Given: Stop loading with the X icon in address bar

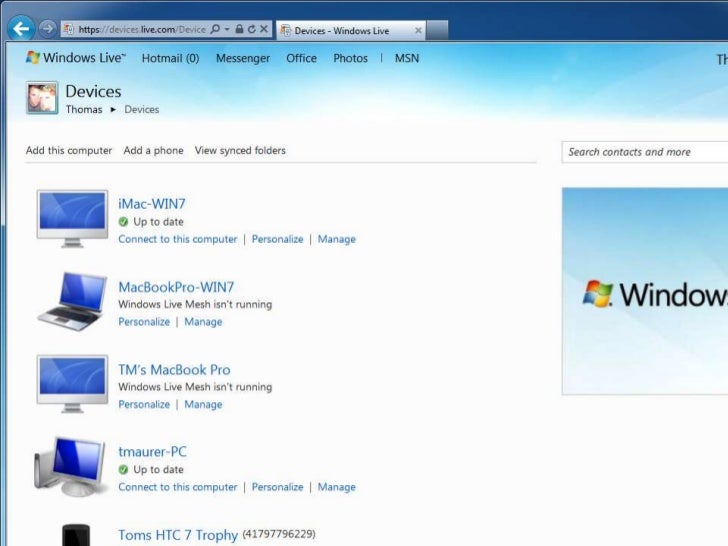Looking at the screenshot, I should click(264, 29).
